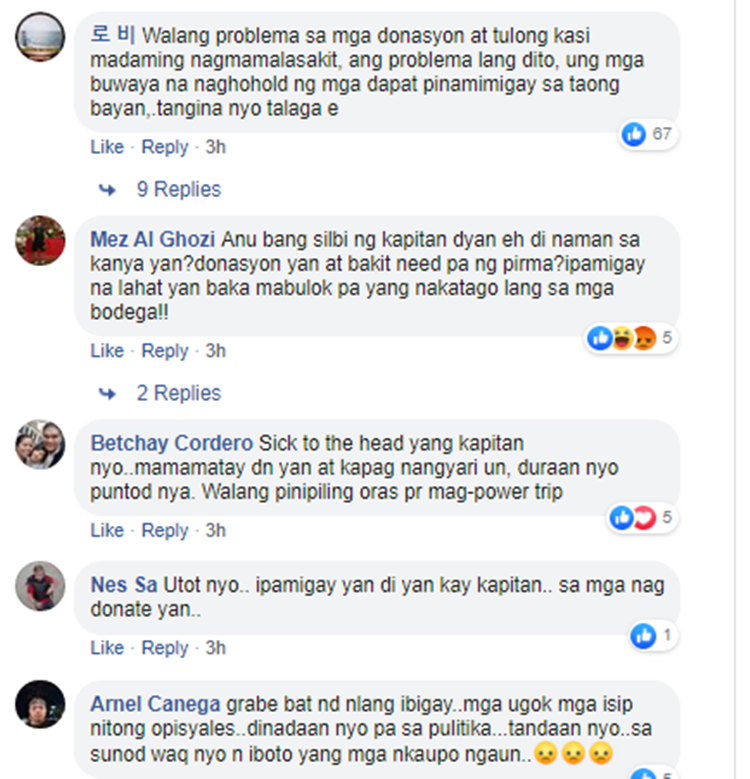Like the first comment about donasyon
Viewport: 750px width, 779px height.
[x=107, y=147]
